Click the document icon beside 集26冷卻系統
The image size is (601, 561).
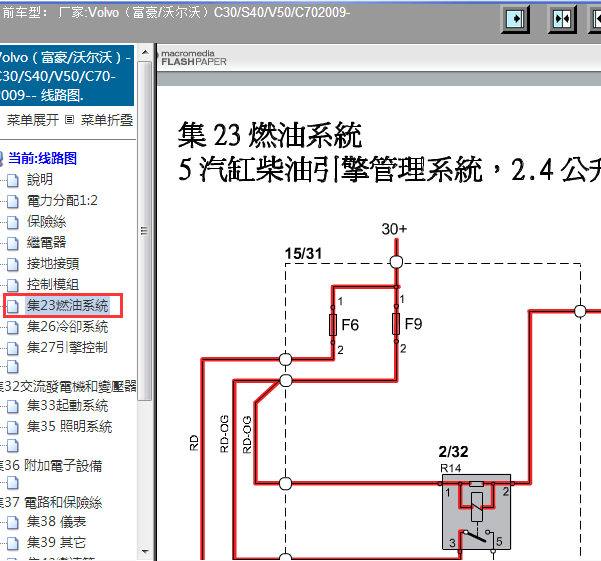pos(13,327)
